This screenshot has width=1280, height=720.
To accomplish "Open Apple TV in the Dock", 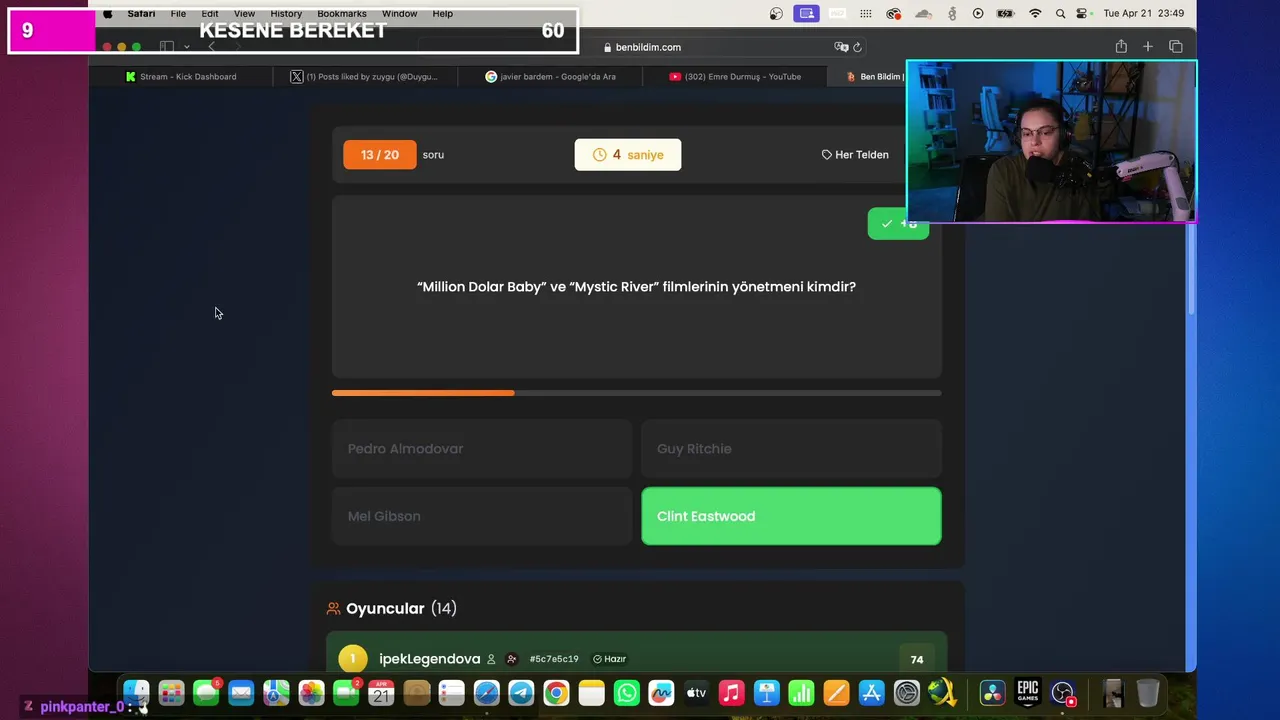I will [696, 692].
